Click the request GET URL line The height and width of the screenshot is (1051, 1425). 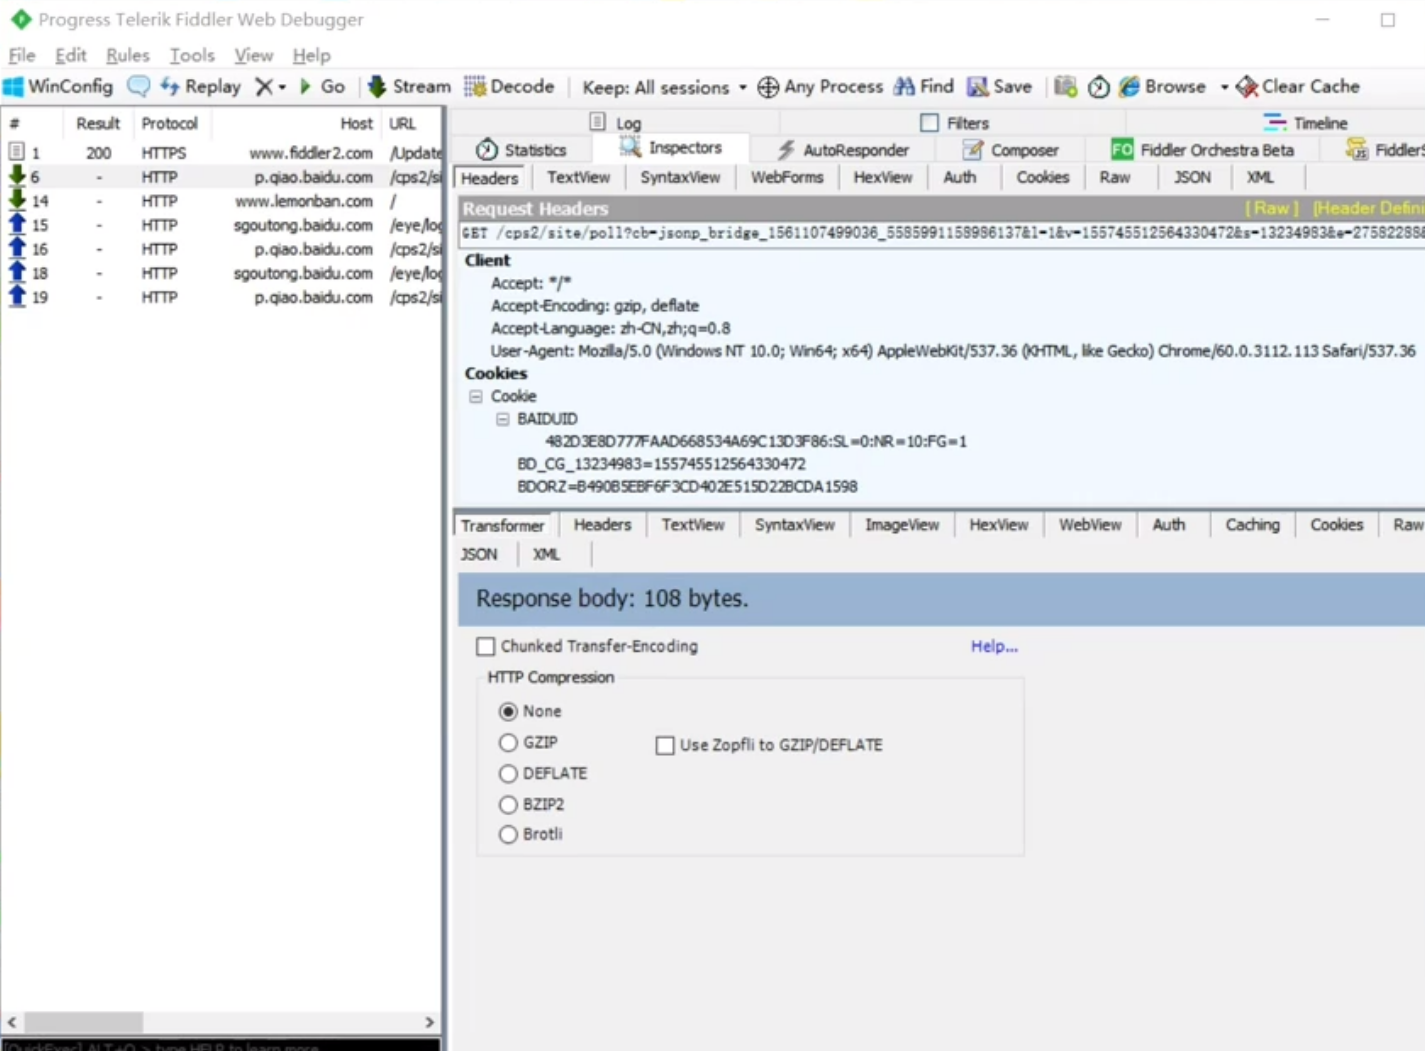tap(942, 233)
